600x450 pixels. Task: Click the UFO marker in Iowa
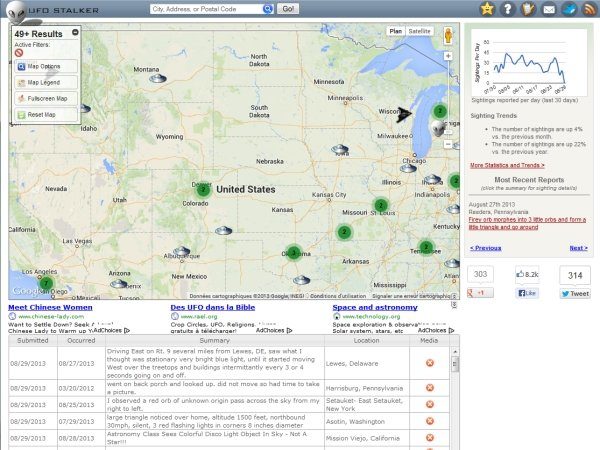coord(340,148)
